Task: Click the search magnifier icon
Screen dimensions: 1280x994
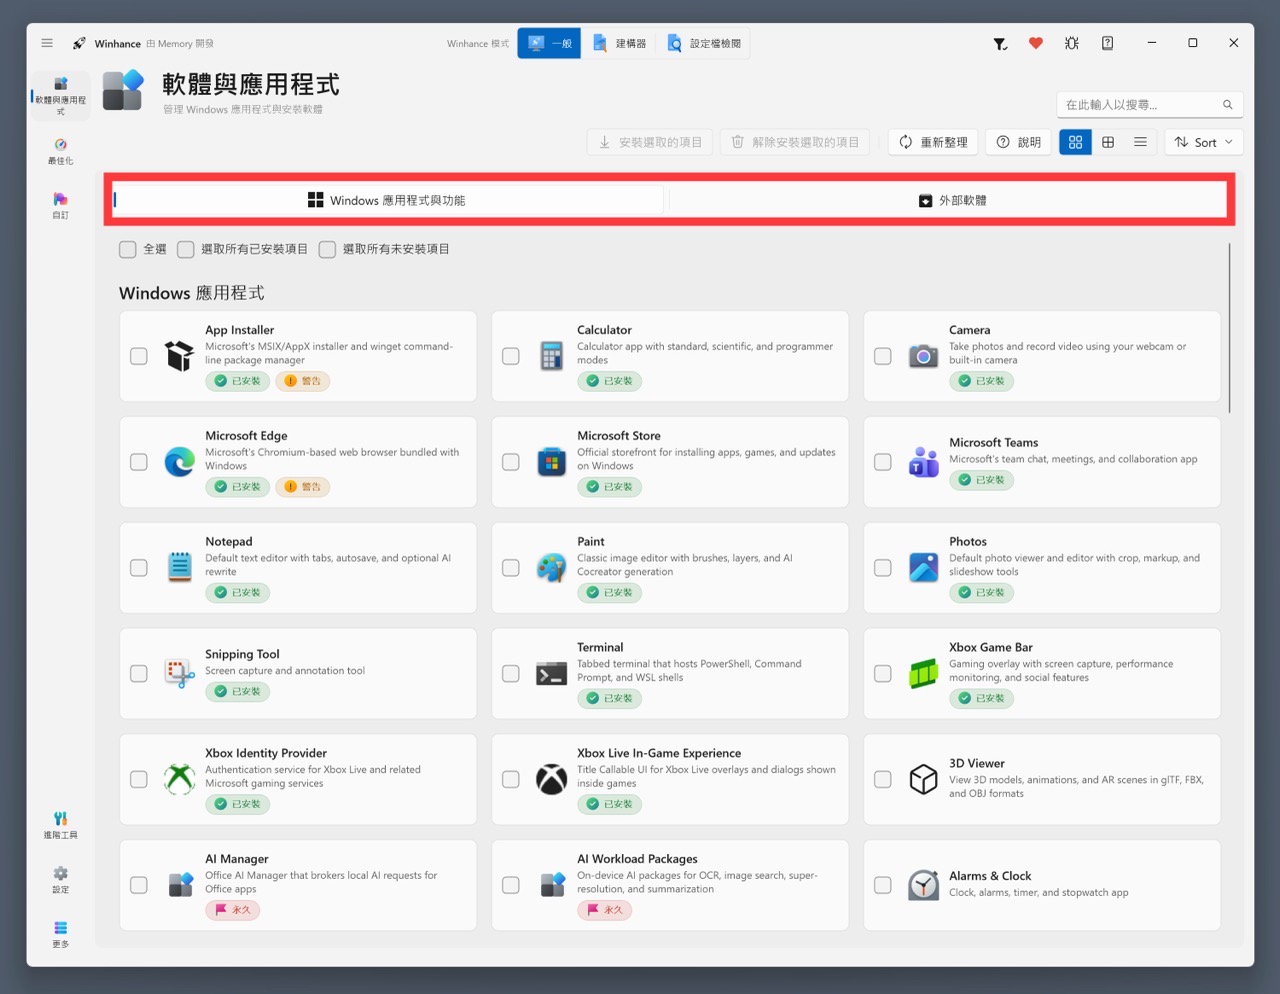Action: coord(1227,104)
